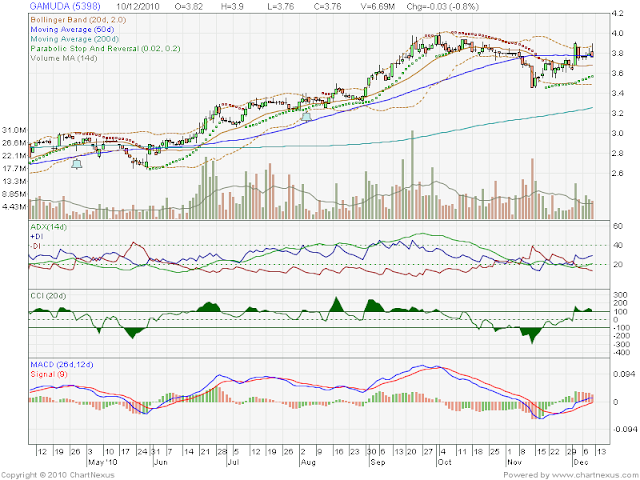This screenshot has height=480, width=640.
Task: Click the volume value V=6.69M
Action: coord(378,7)
